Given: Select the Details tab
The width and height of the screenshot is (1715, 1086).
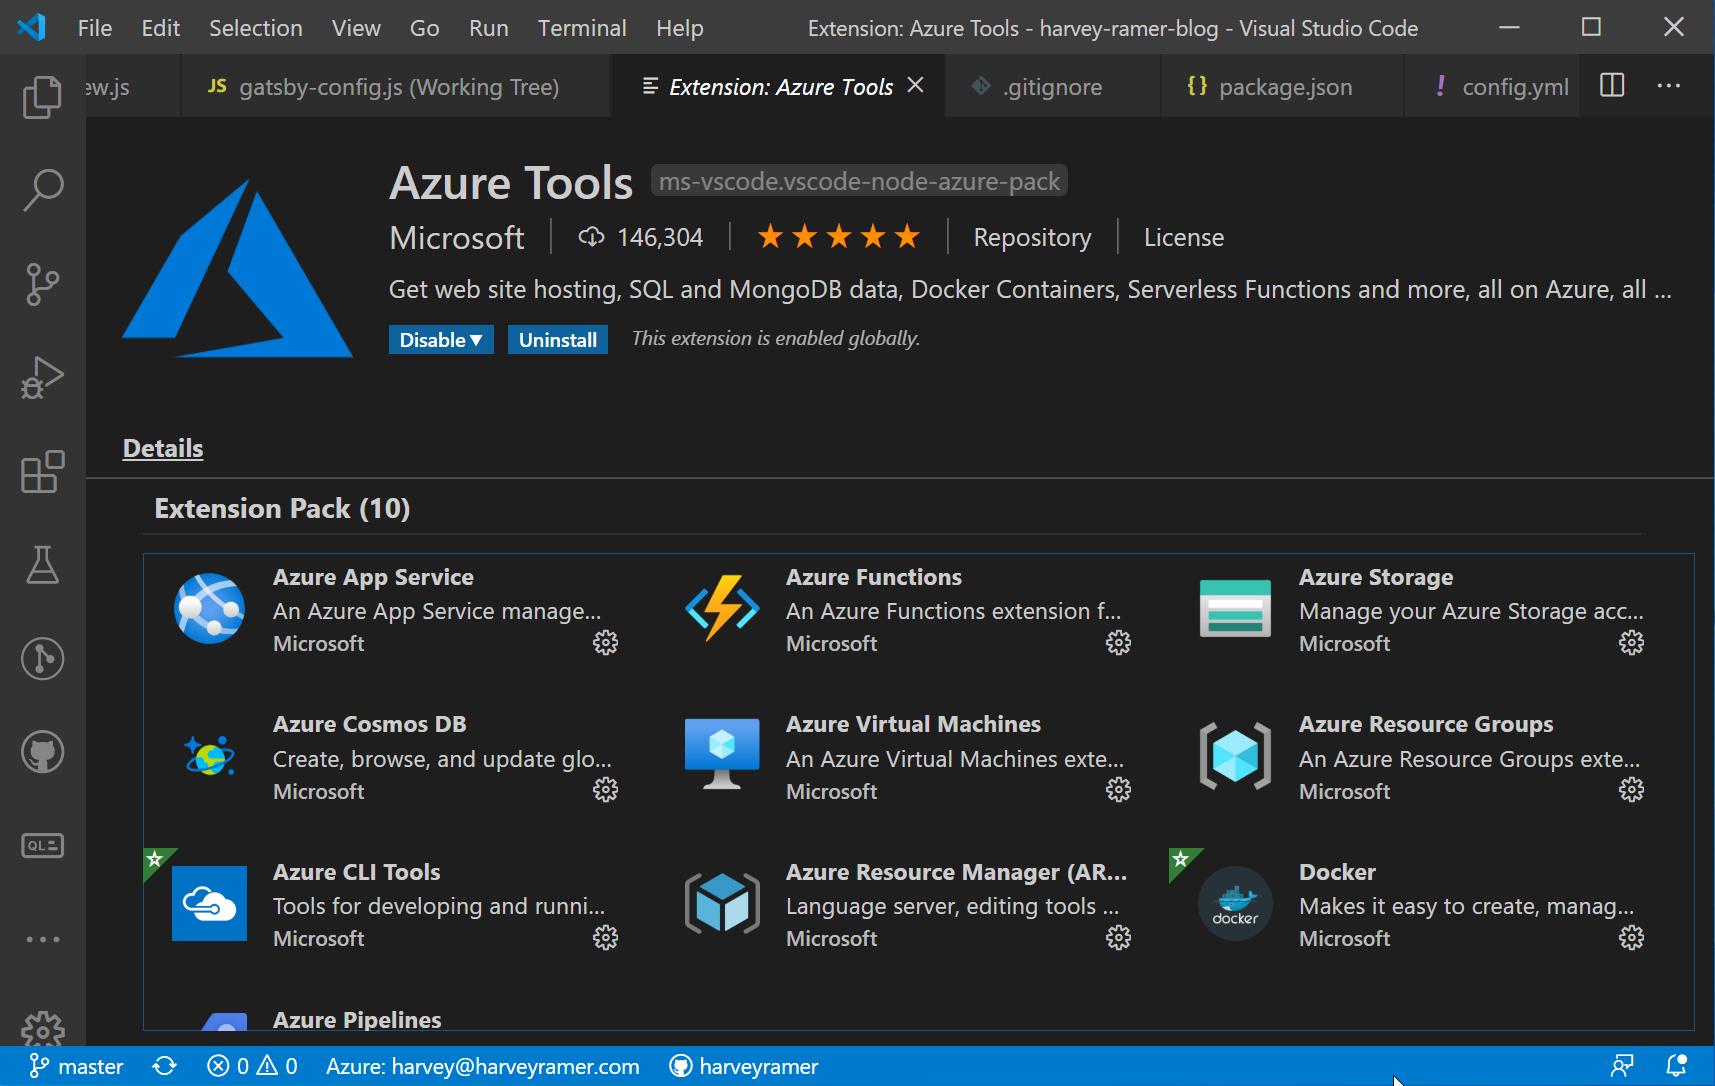Looking at the screenshot, I should (x=163, y=448).
